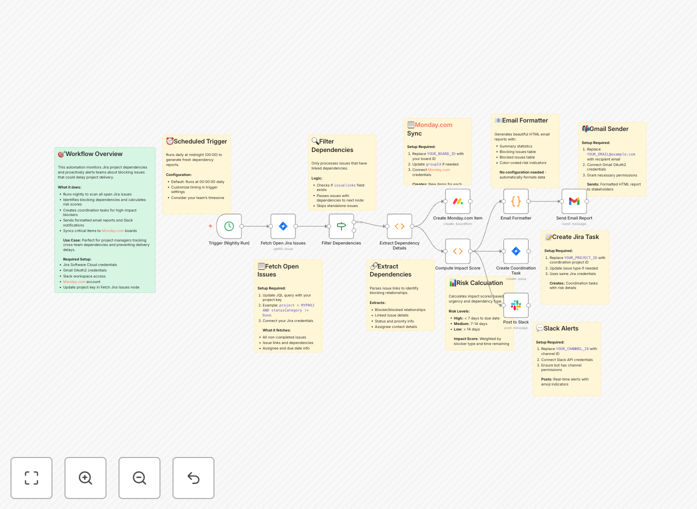Open the Workflow Overview sticky note

(x=105, y=220)
